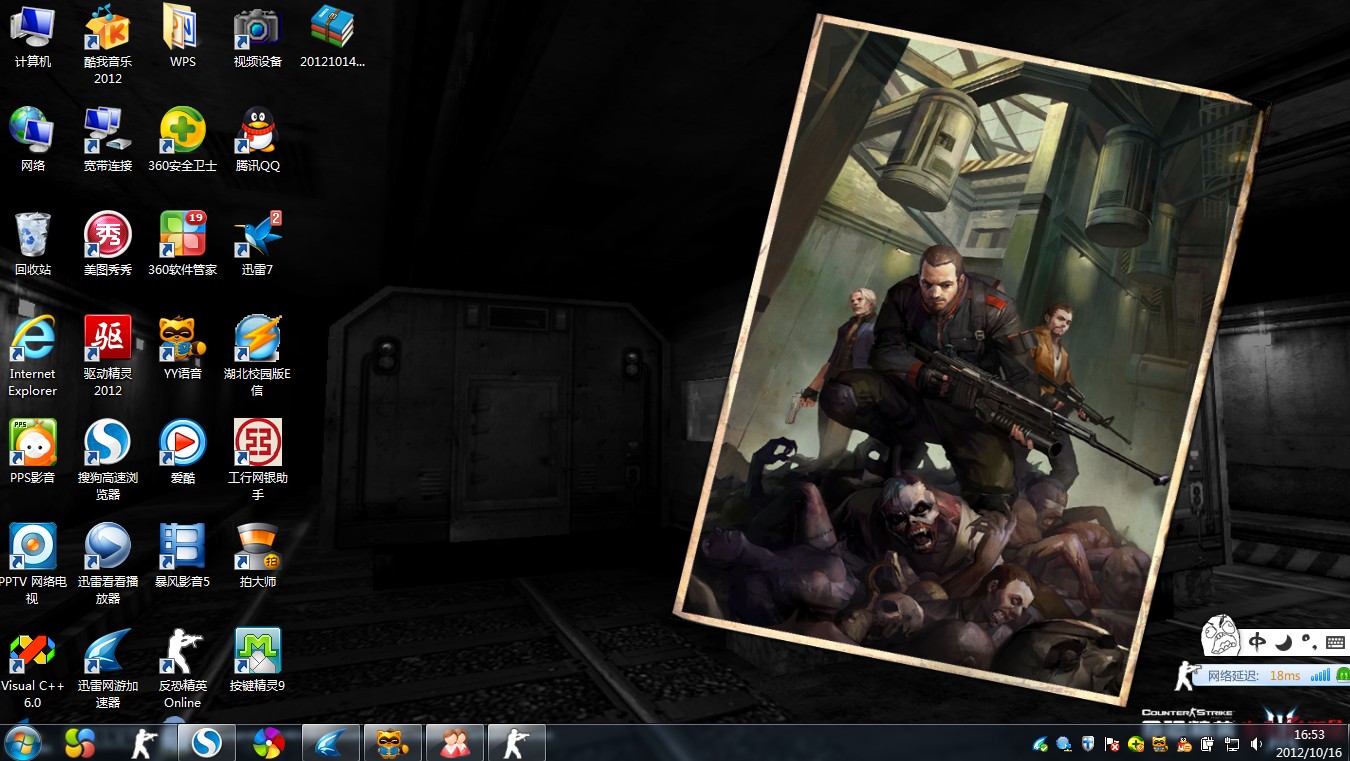Click the Windows Start orb
This screenshot has height=761, width=1350.
click(x=23, y=743)
